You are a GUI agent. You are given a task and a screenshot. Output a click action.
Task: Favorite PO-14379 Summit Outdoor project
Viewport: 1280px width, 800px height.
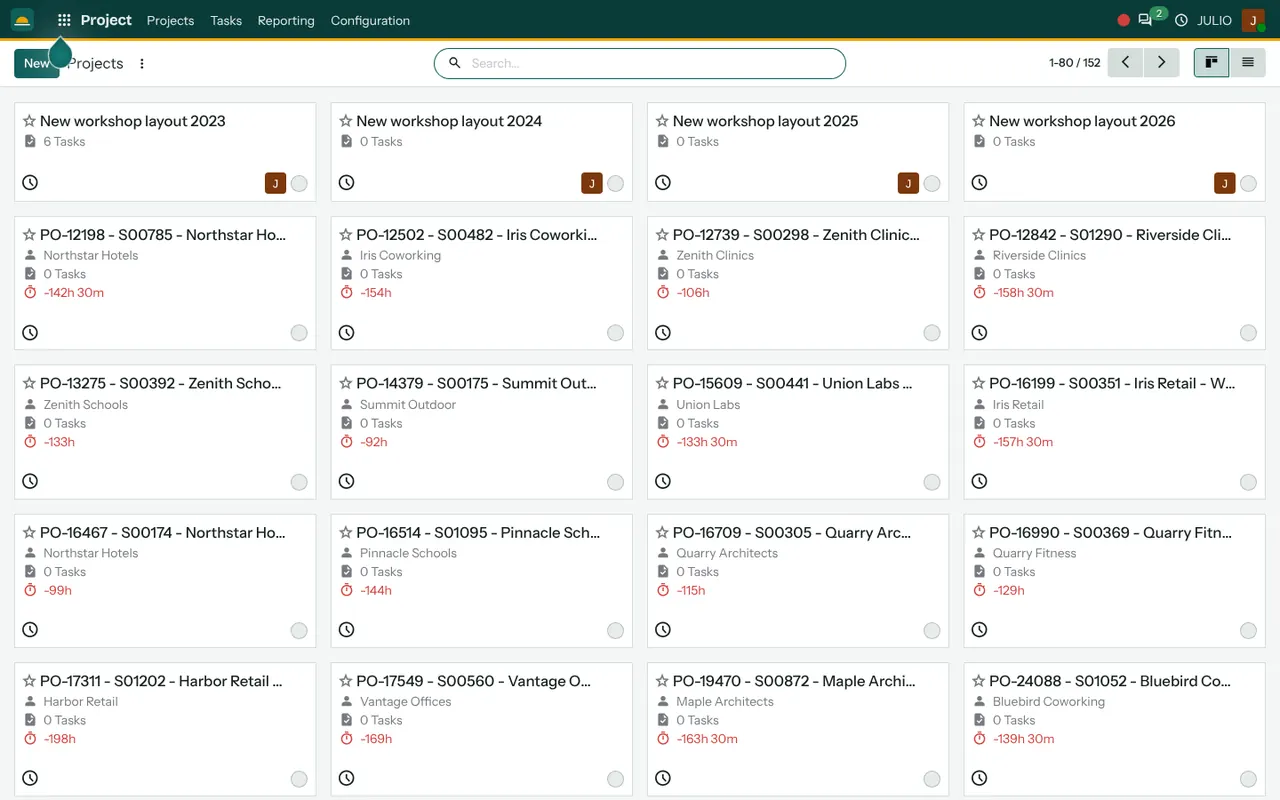346,383
